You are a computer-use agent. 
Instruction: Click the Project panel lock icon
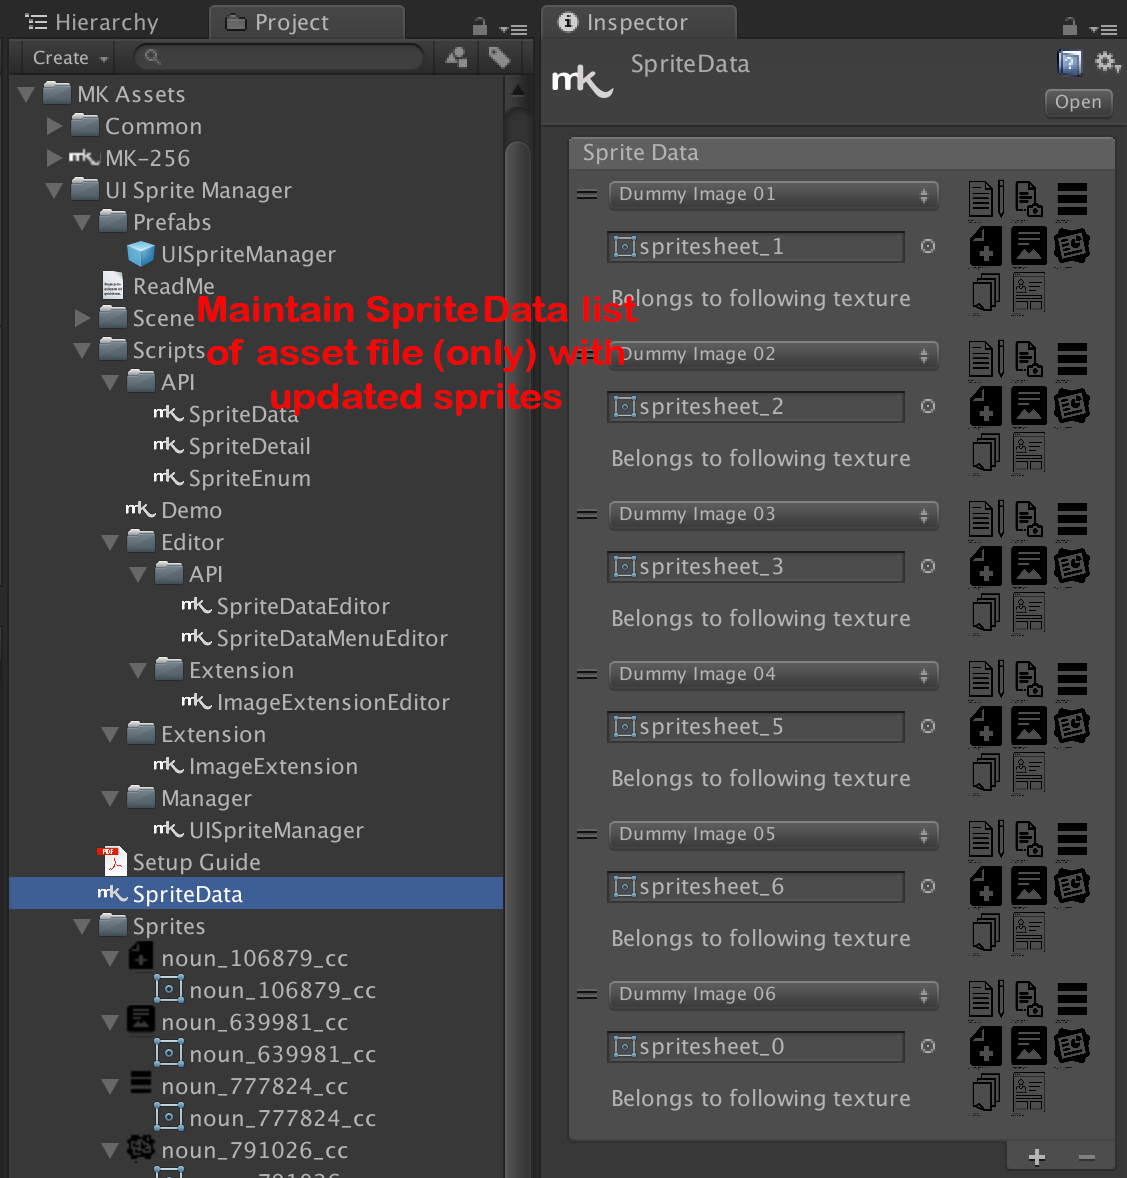point(480,28)
